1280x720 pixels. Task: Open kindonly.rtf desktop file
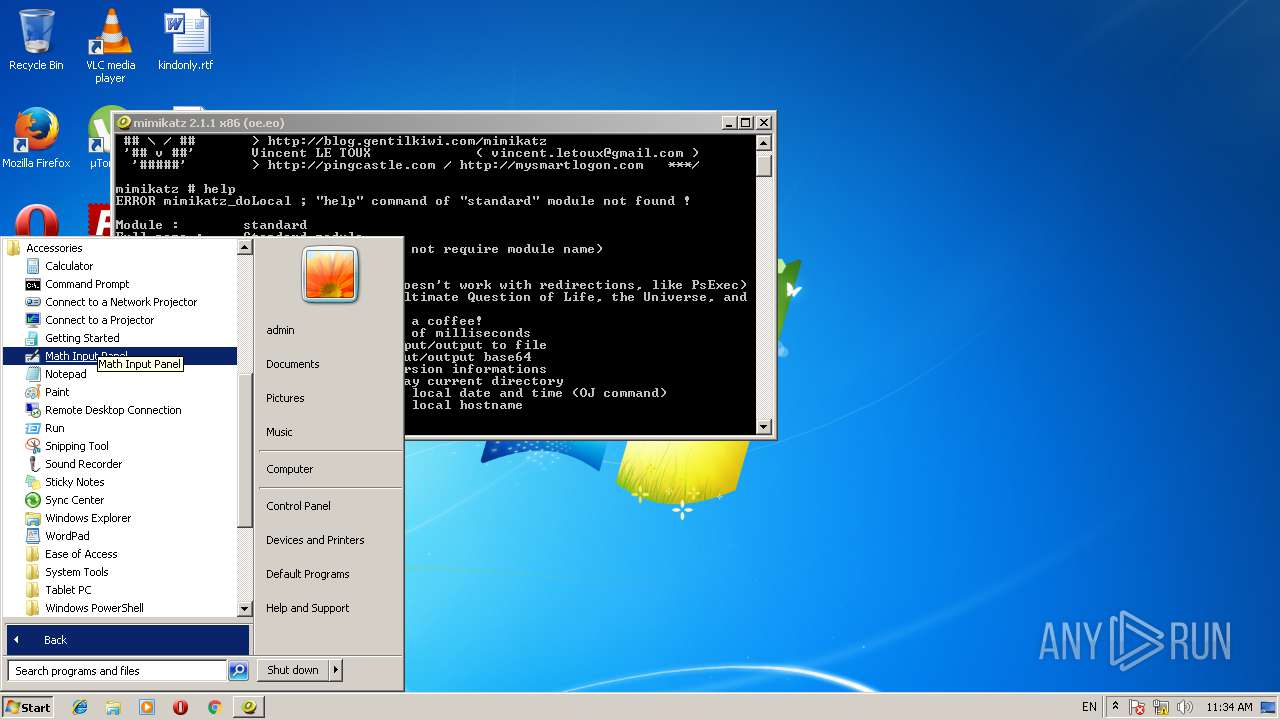186,41
